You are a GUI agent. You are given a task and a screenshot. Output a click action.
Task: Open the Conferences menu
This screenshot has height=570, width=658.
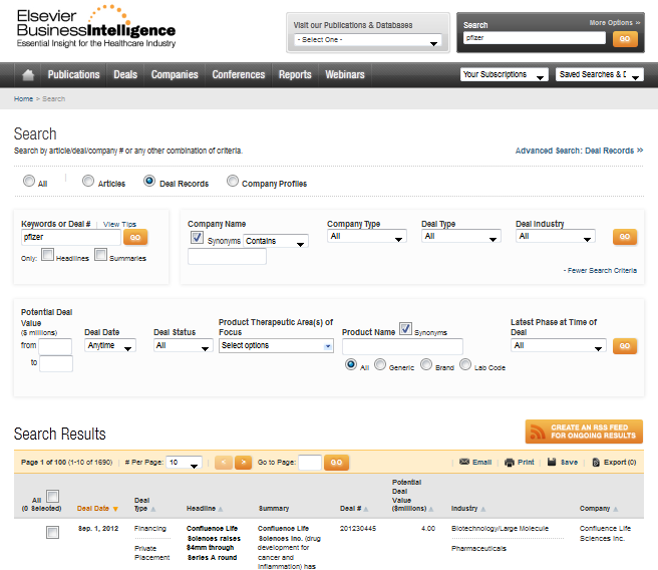coord(238,75)
